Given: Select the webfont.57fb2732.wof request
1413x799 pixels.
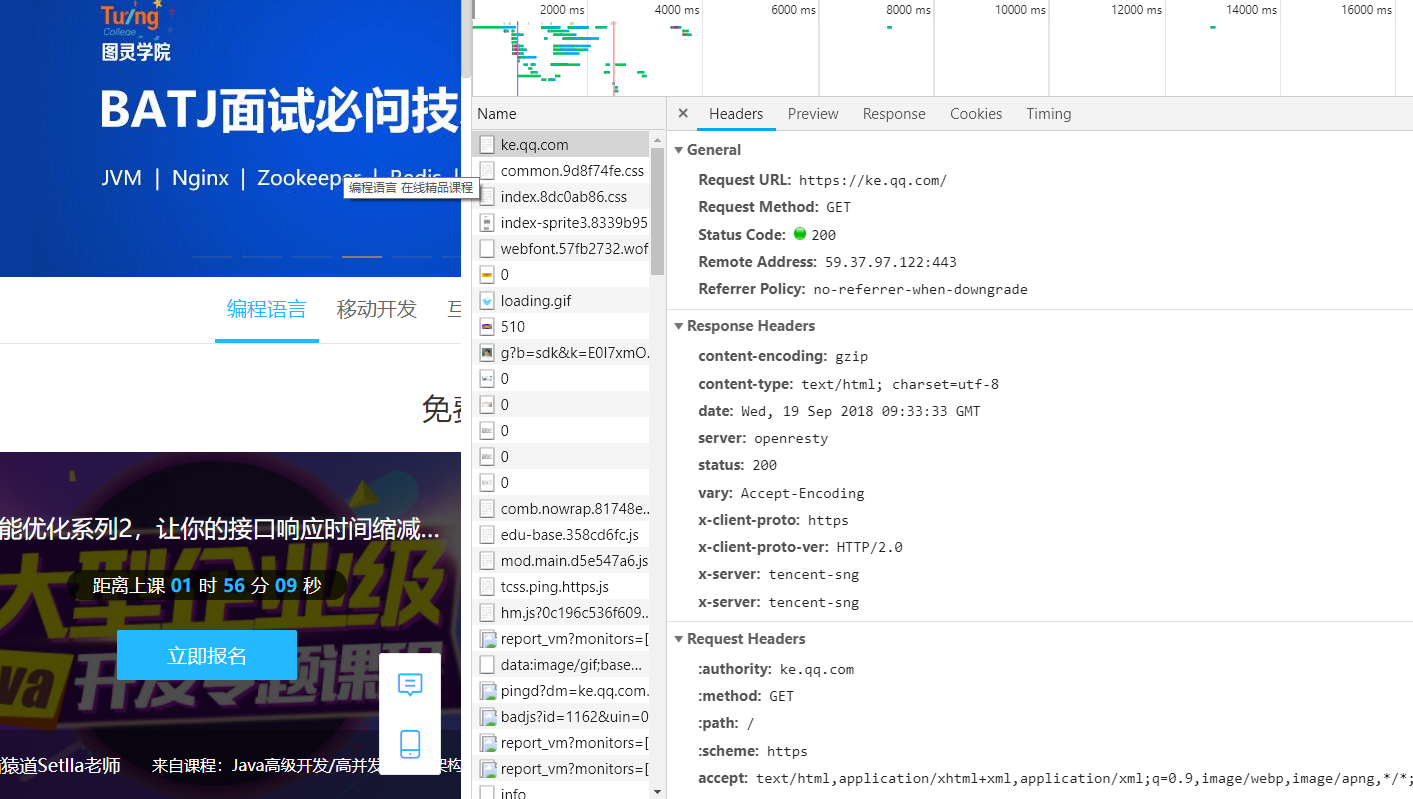Looking at the screenshot, I should pos(561,249).
